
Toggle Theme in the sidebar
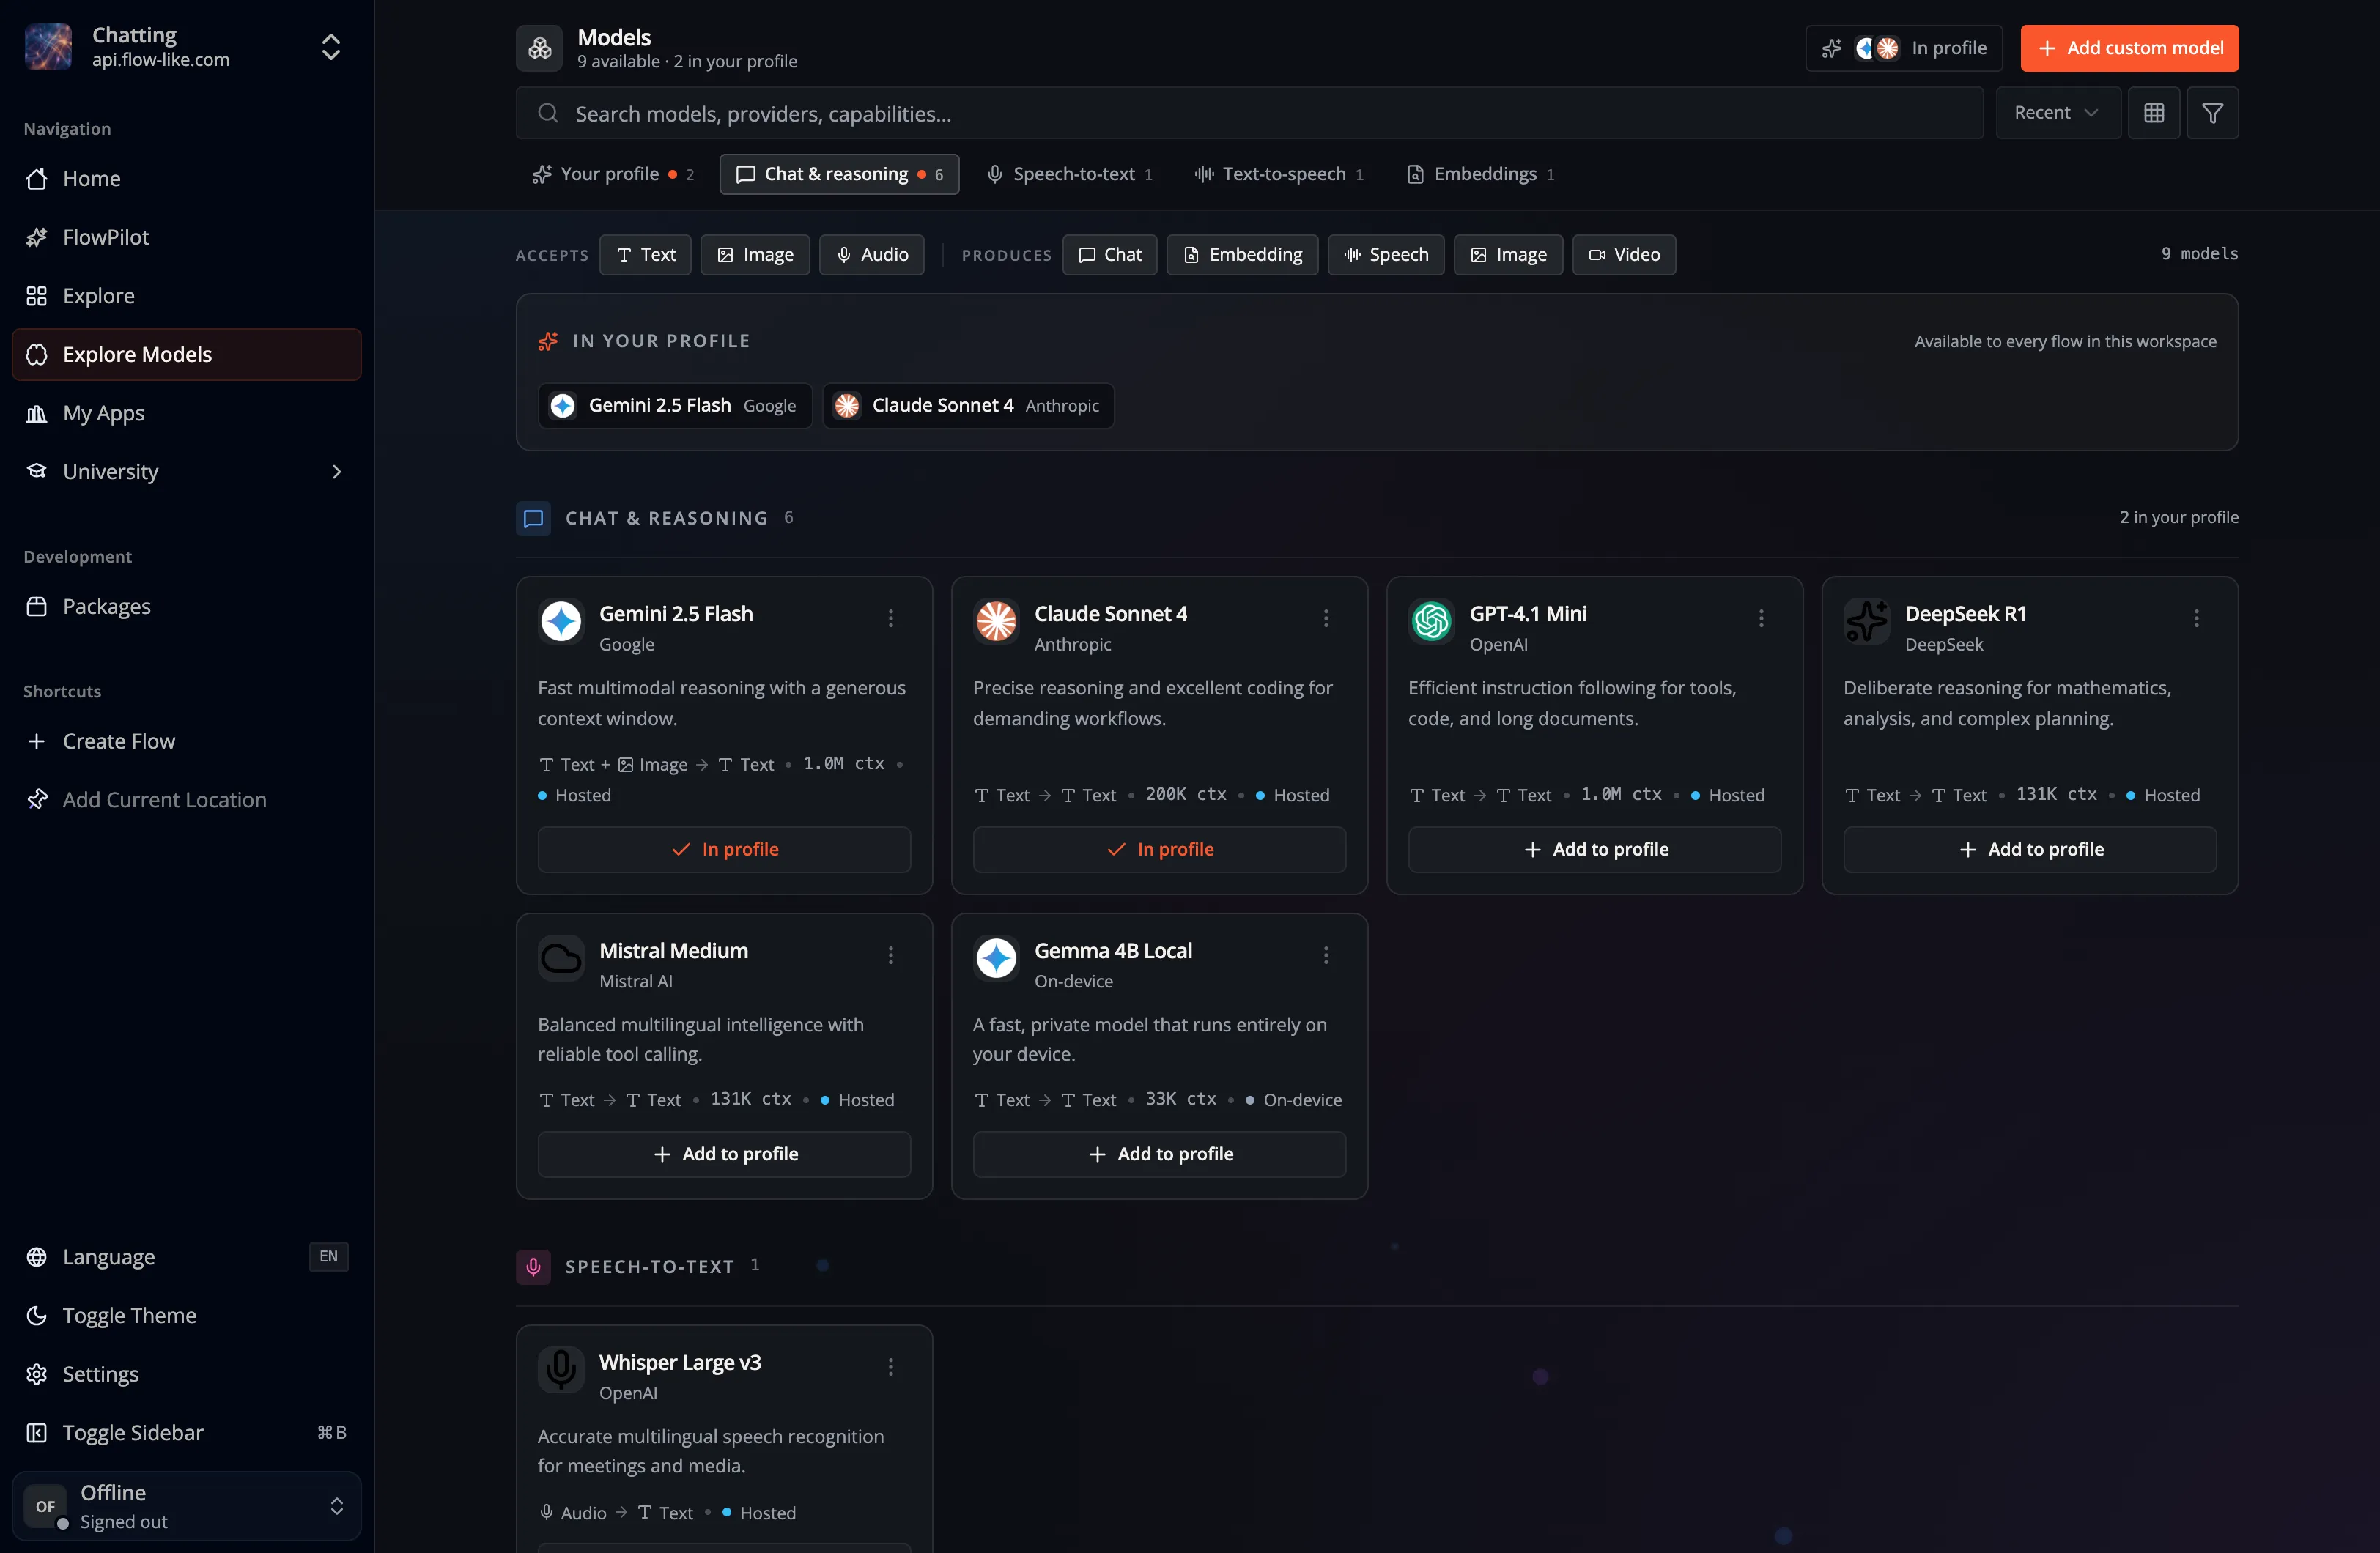tap(186, 1315)
